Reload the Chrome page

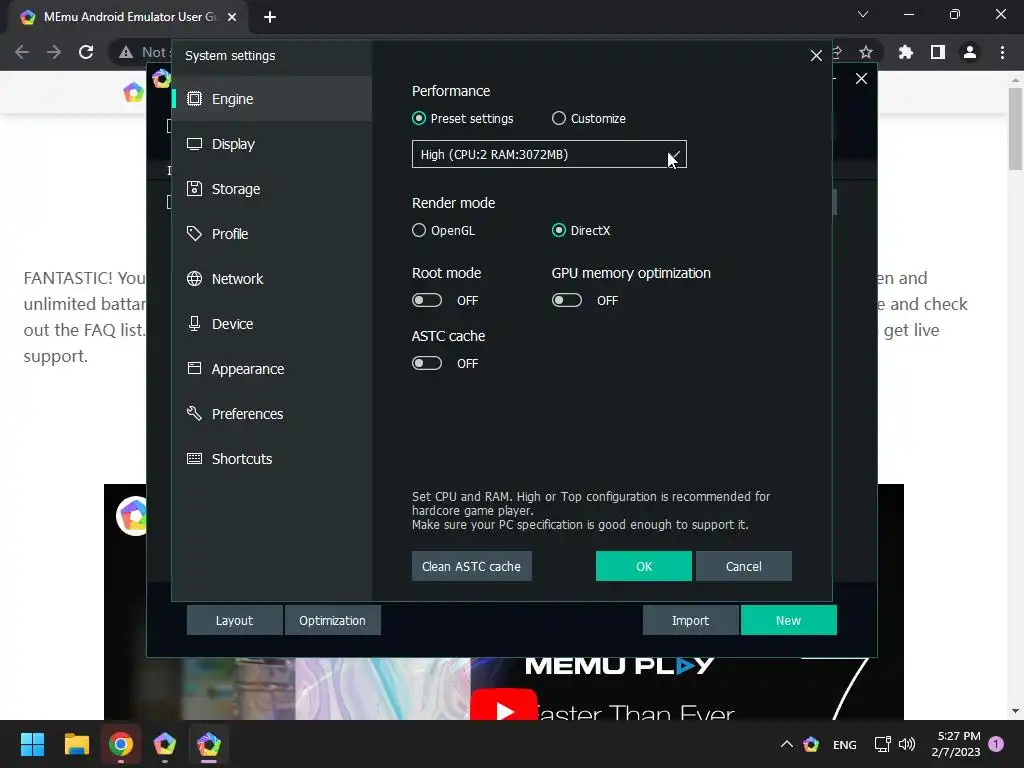pyautogui.click(x=86, y=52)
